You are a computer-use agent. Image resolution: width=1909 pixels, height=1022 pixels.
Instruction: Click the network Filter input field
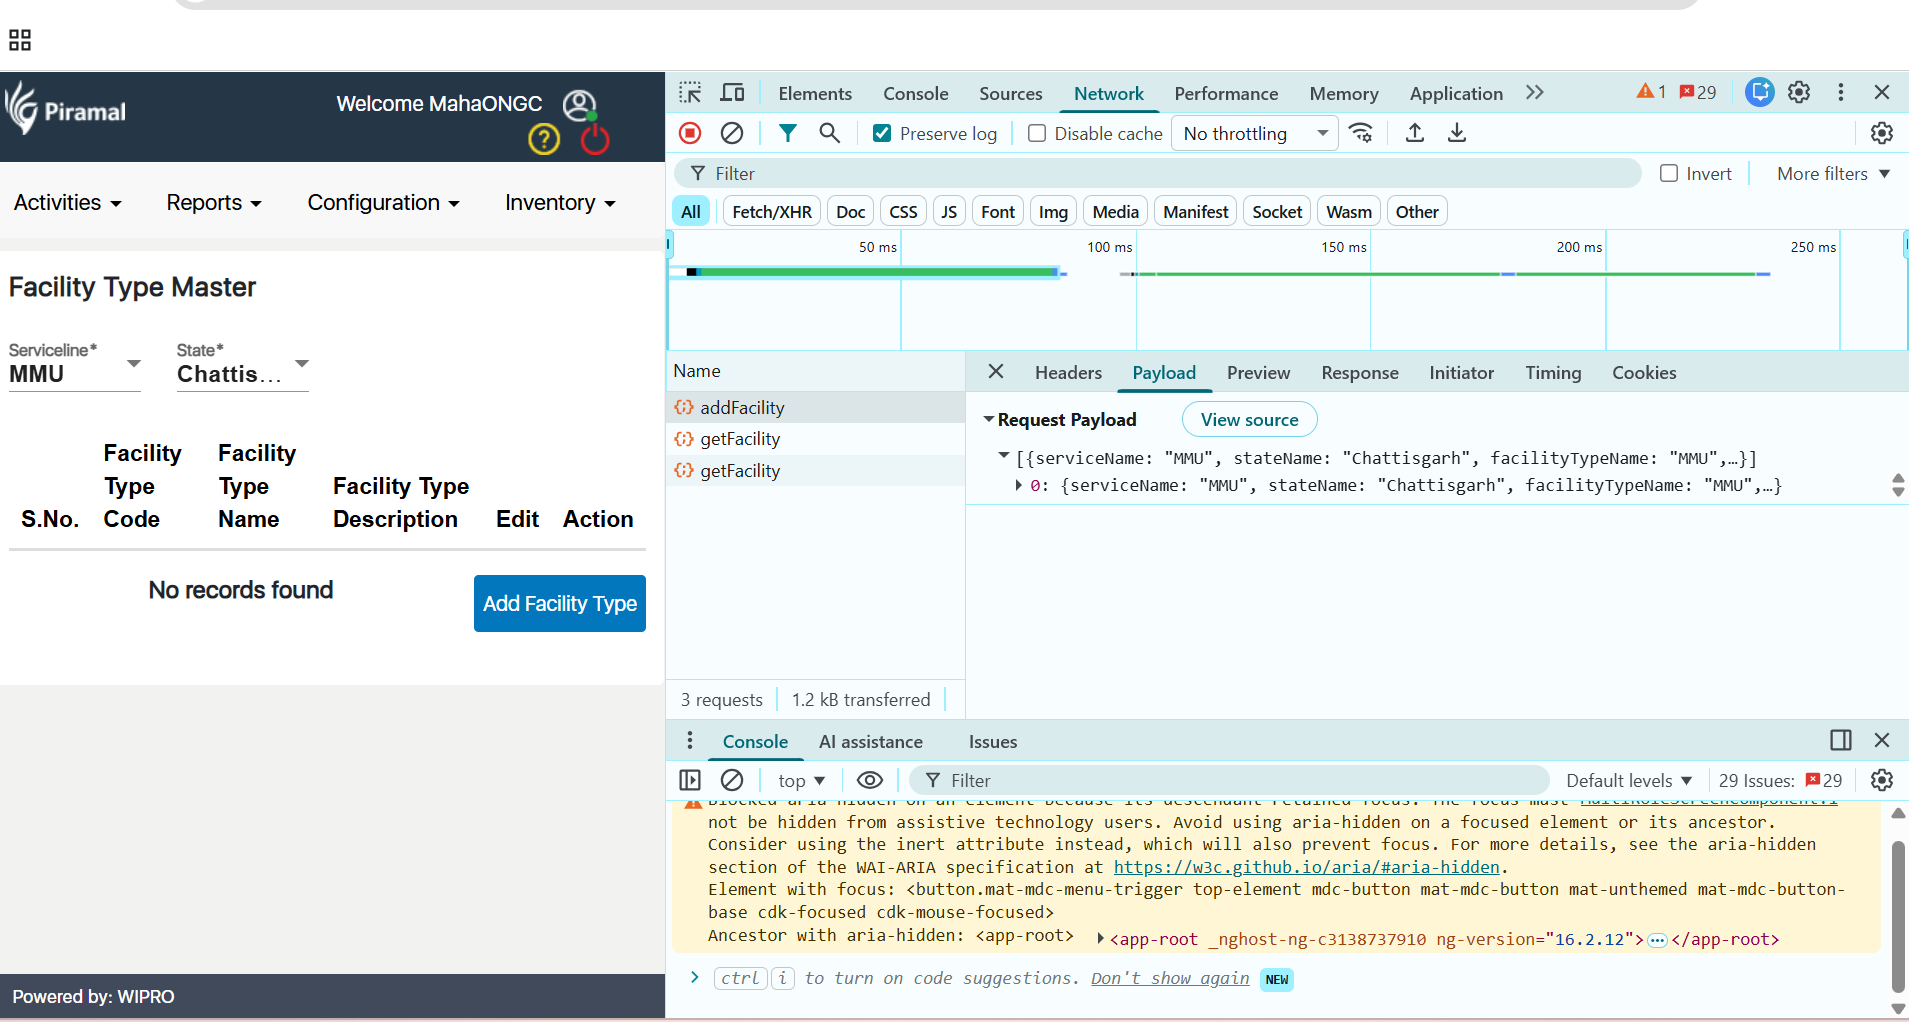point(1170,174)
